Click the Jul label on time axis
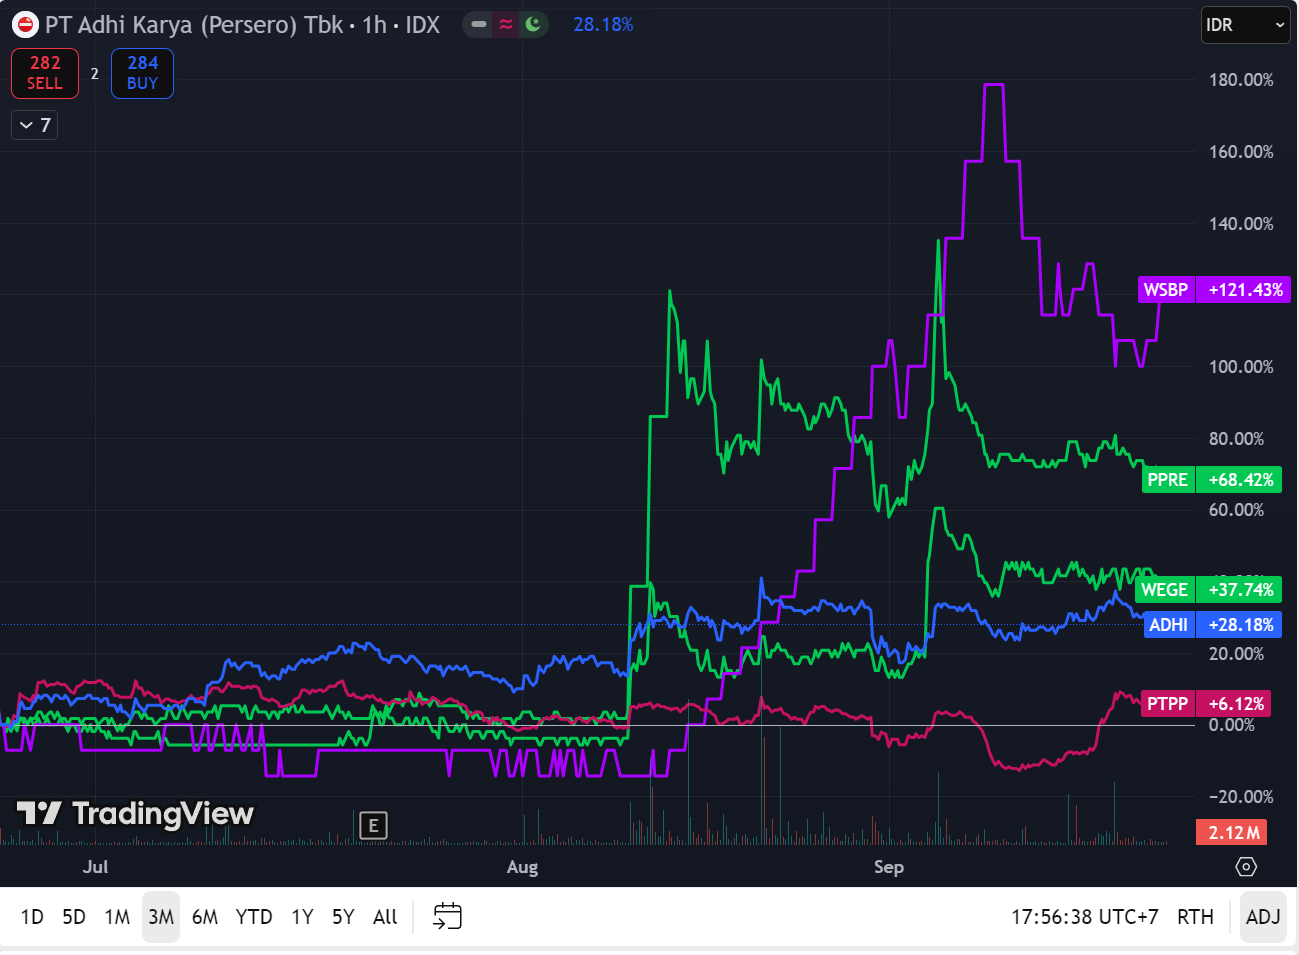Image resolution: width=1299 pixels, height=955 pixels. pos(95,867)
